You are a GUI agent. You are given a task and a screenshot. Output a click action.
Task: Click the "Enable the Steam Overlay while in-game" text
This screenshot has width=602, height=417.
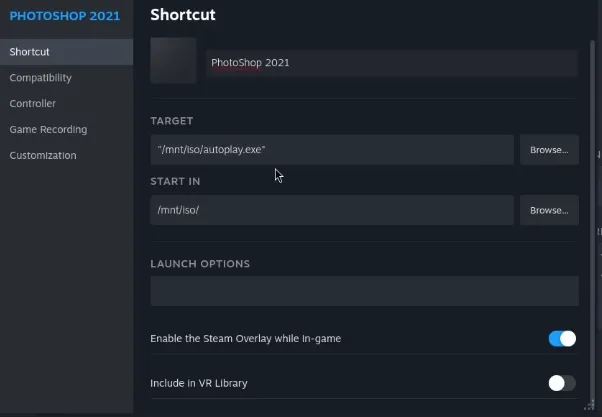pyautogui.click(x=245, y=339)
